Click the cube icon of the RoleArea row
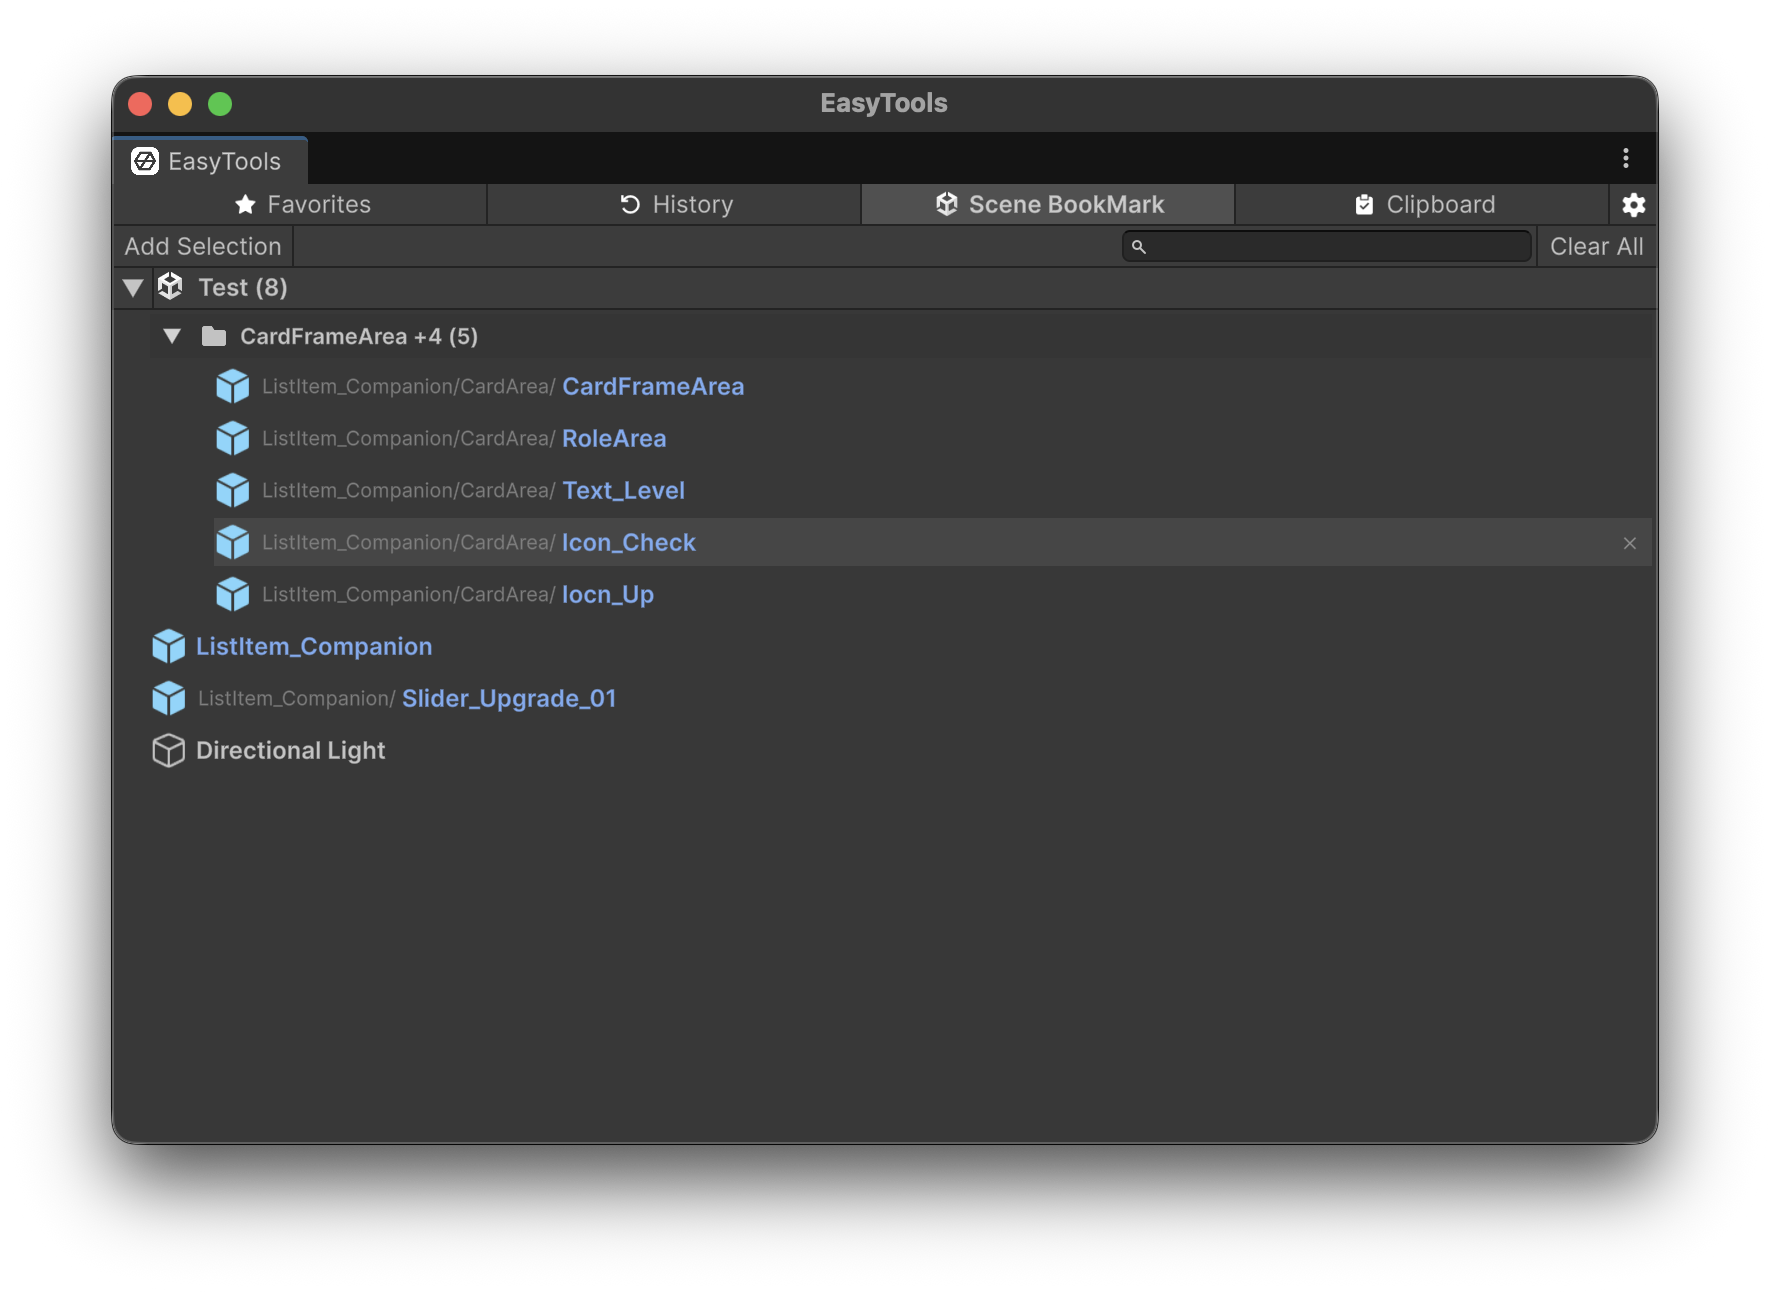The image size is (1770, 1292). [233, 438]
